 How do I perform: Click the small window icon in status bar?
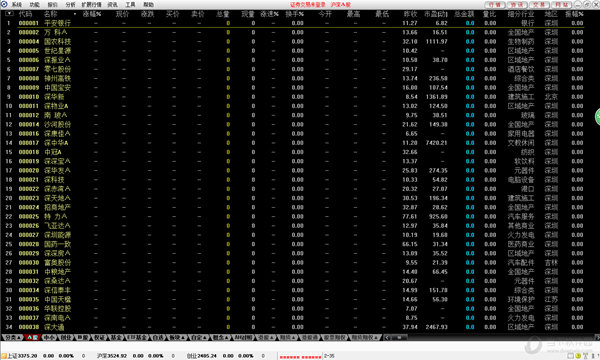pyautogui.click(x=571, y=356)
